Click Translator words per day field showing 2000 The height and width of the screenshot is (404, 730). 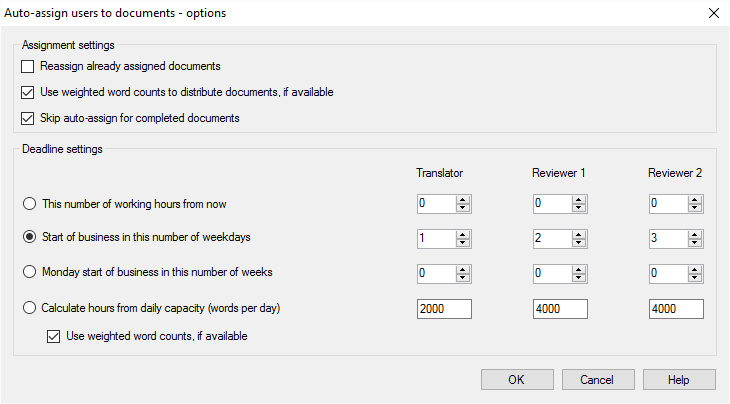pyautogui.click(x=443, y=308)
